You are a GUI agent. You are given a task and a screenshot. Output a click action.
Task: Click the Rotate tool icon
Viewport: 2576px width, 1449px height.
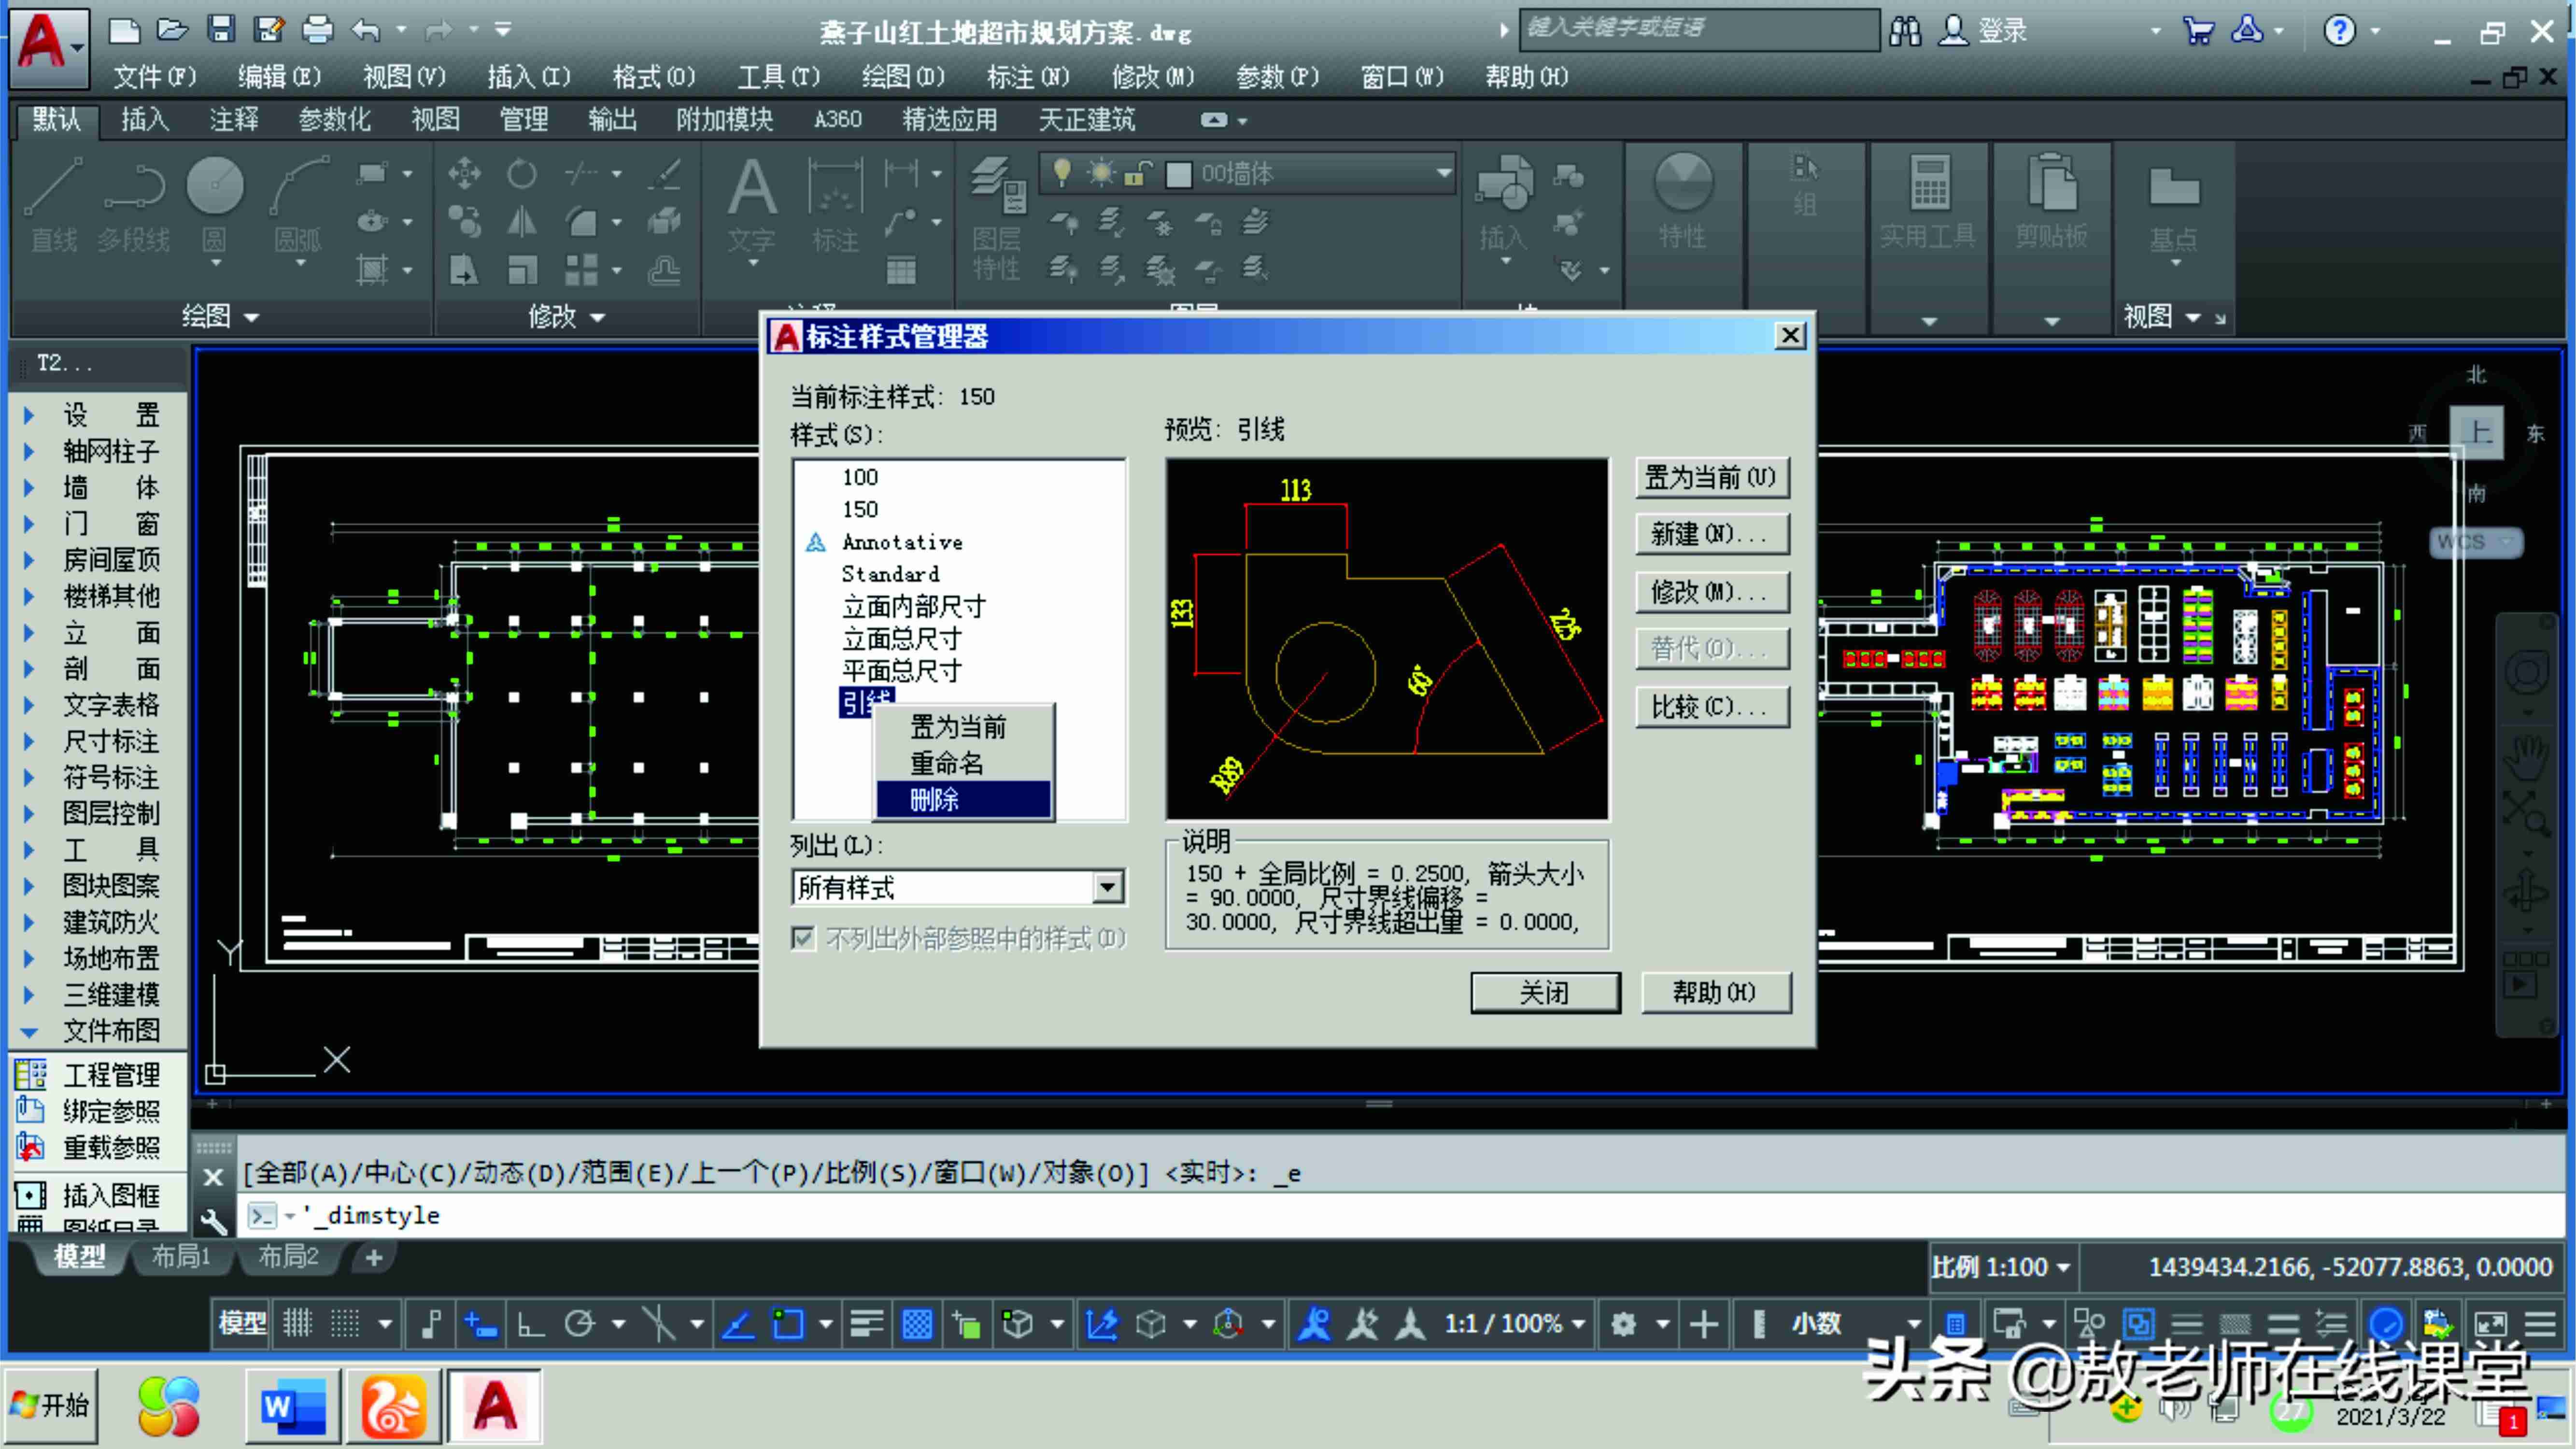point(521,174)
